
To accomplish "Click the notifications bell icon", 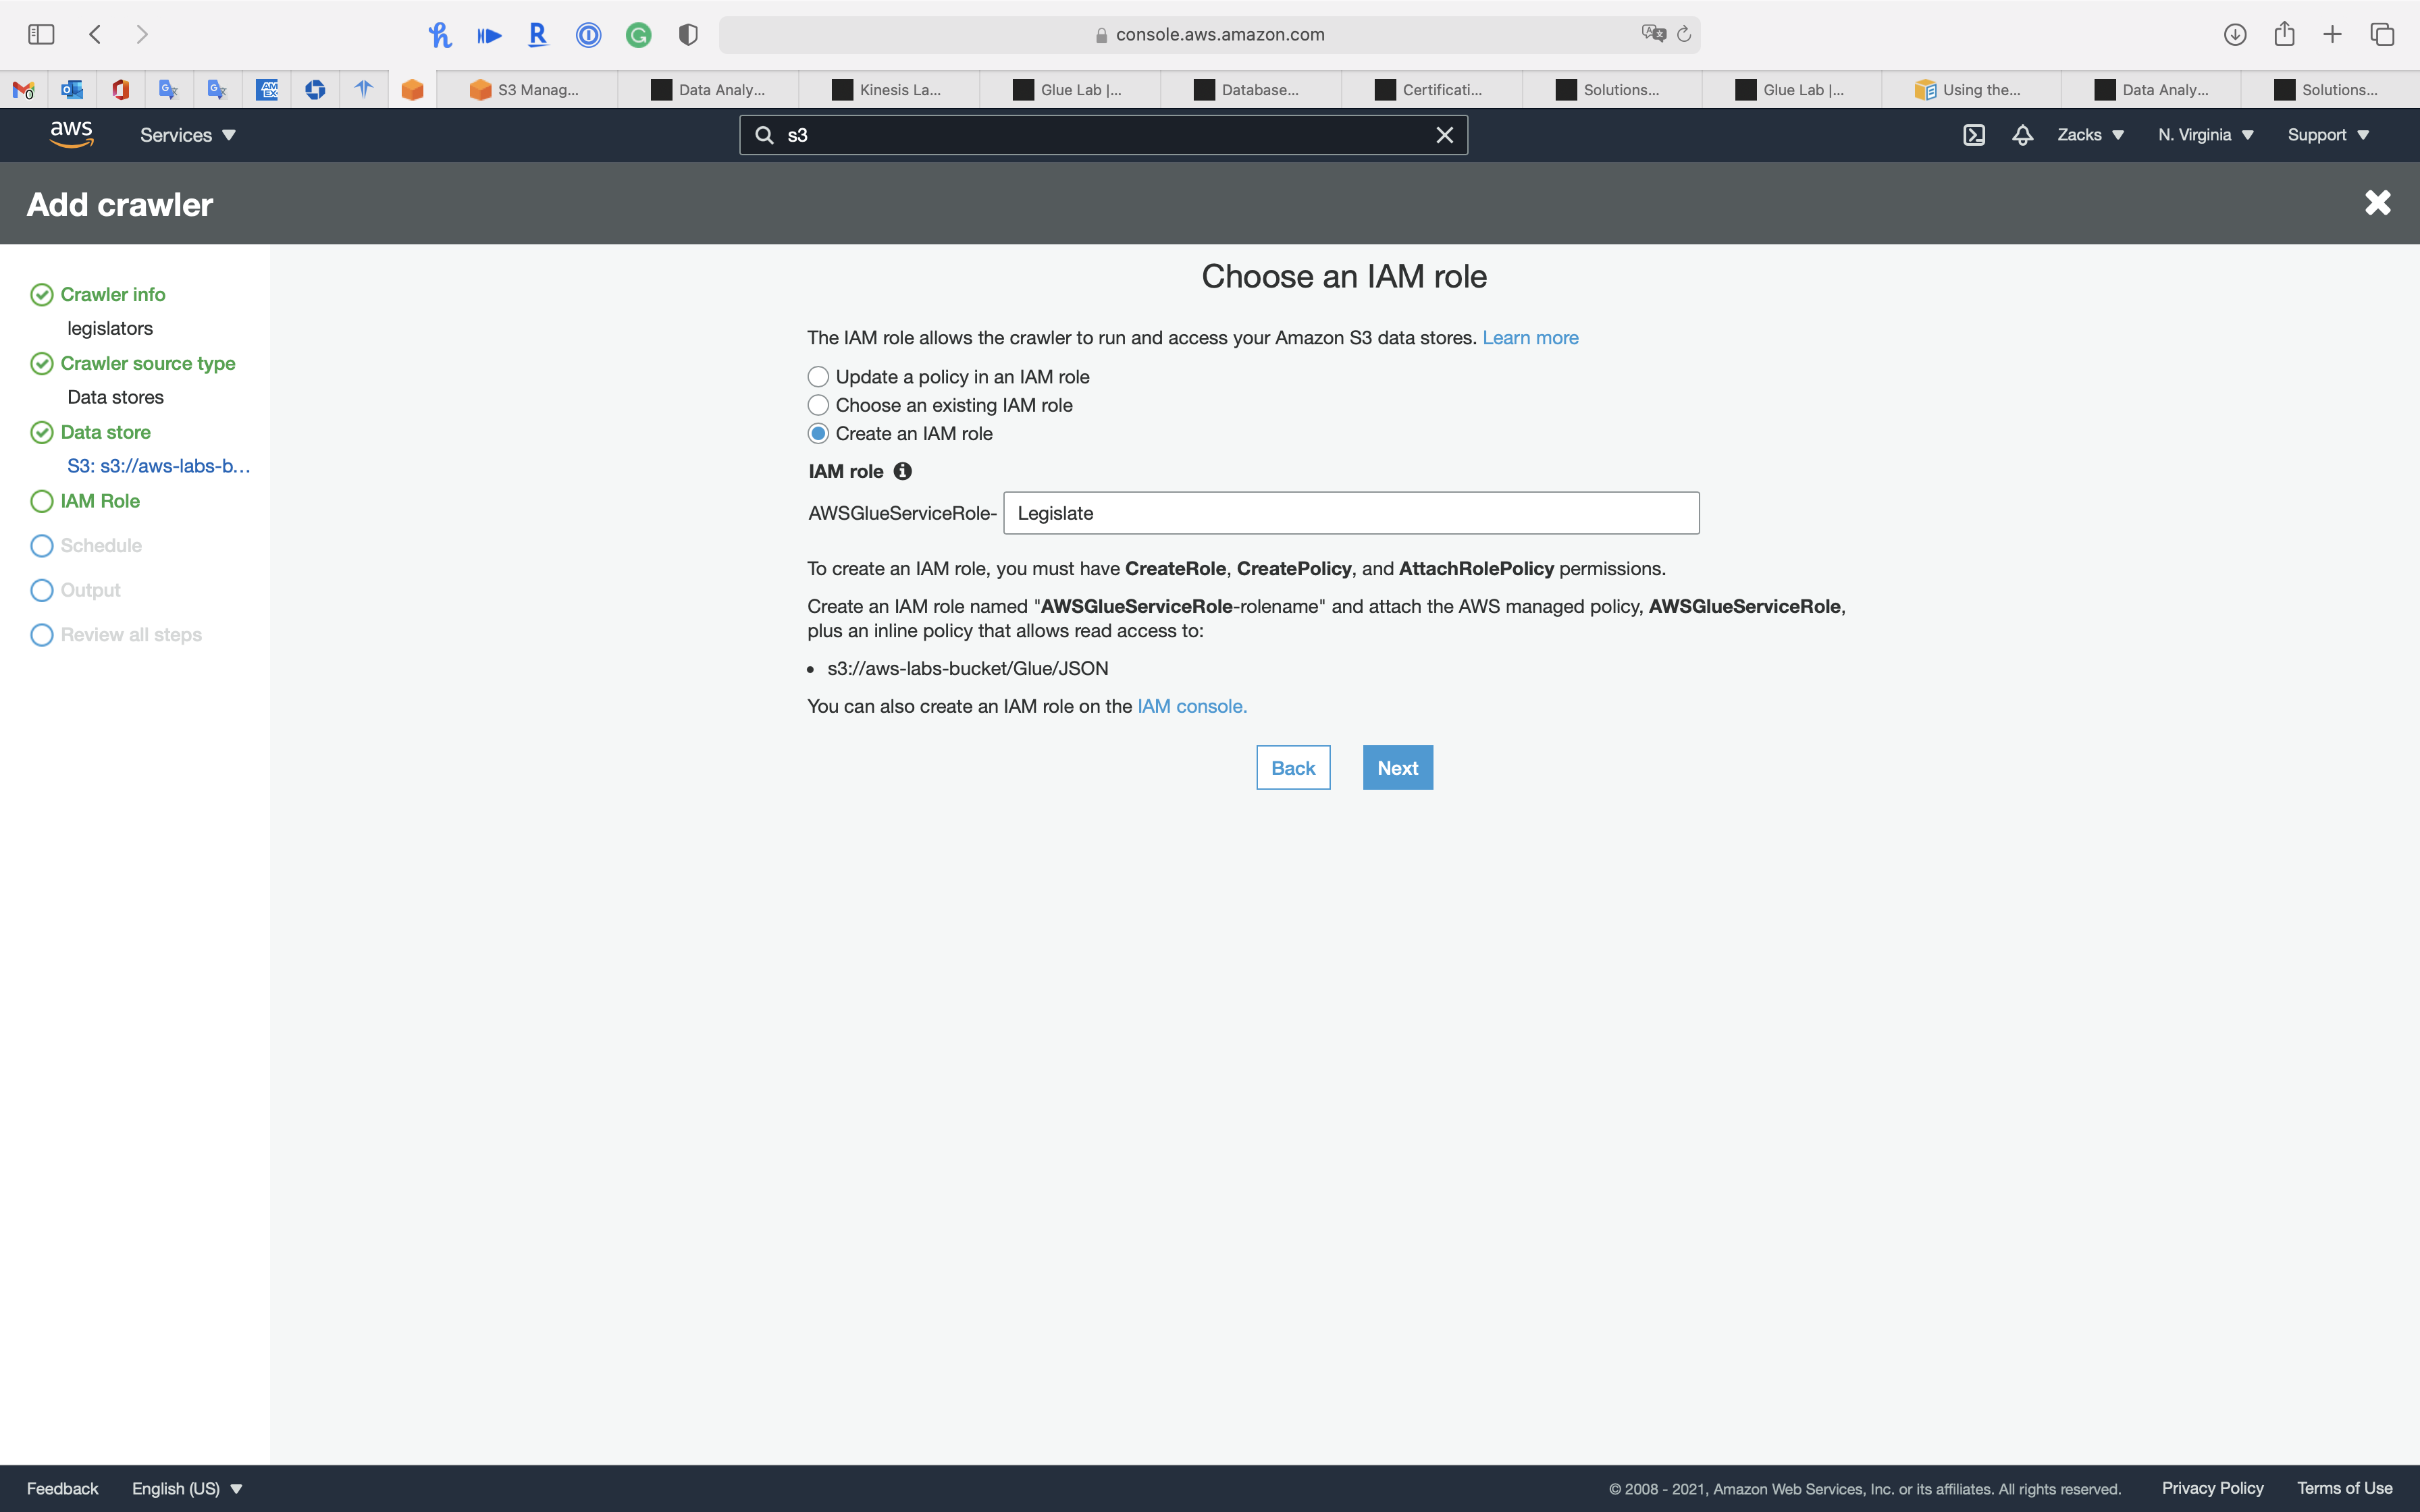I will tap(2022, 135).
